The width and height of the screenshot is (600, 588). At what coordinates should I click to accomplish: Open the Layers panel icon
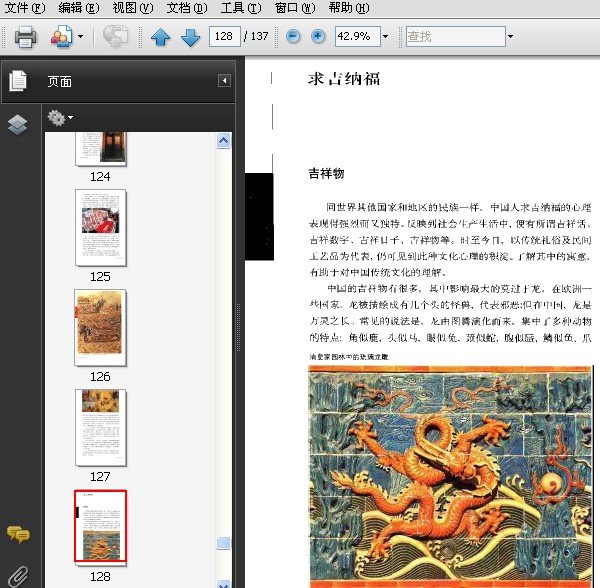pyautogui.click(x=18, y=124)
